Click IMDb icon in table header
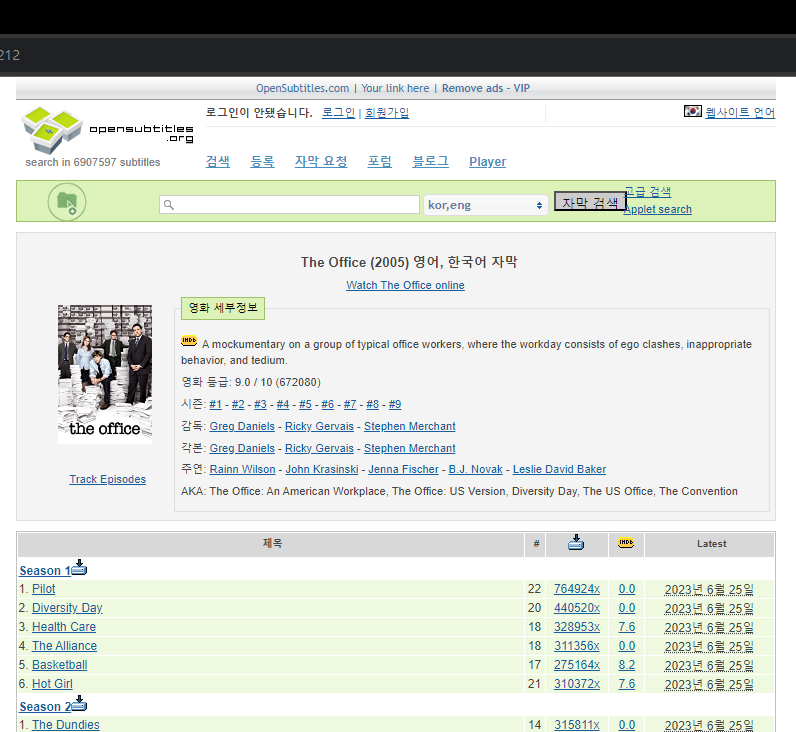This screenshot has width=796, height=732. pyautogui.click(x=626, y=543)
